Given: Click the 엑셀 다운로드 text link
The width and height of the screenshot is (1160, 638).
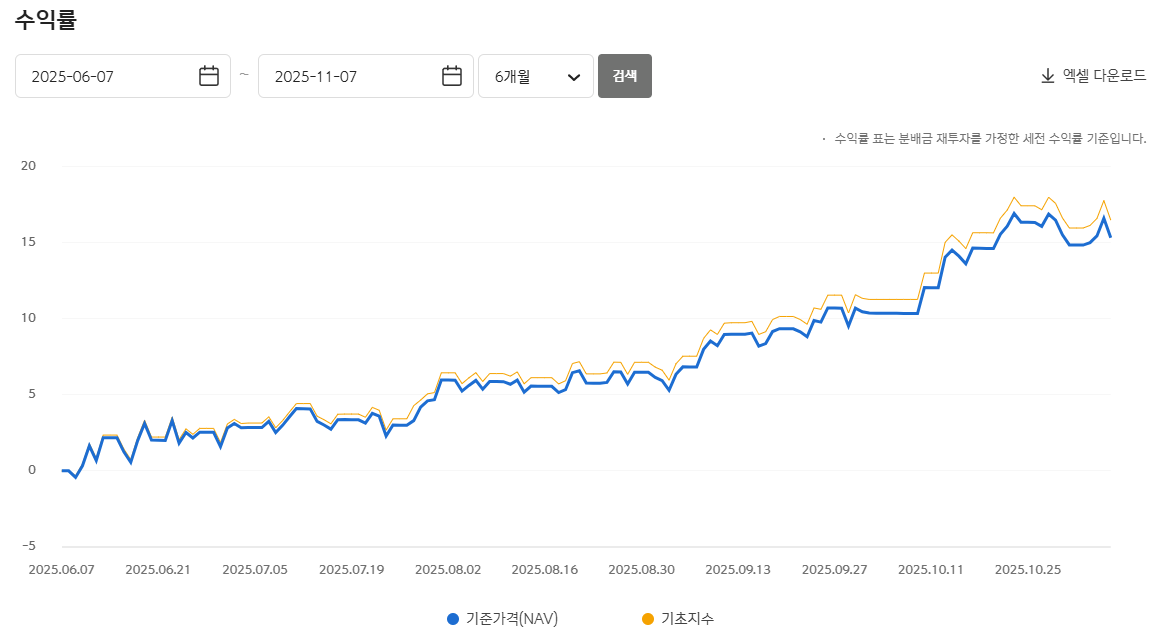Looking at the screenshot, I should tap(1104, 76).
